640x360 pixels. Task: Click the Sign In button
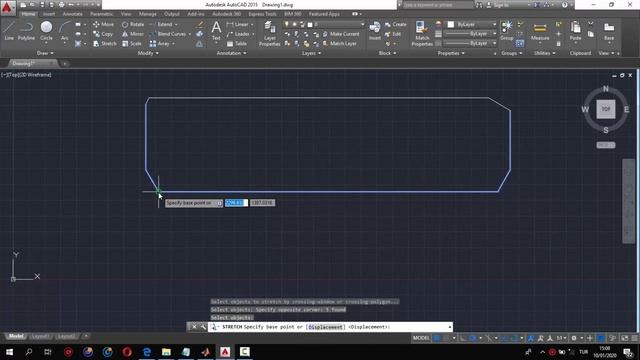coord(497,5)
